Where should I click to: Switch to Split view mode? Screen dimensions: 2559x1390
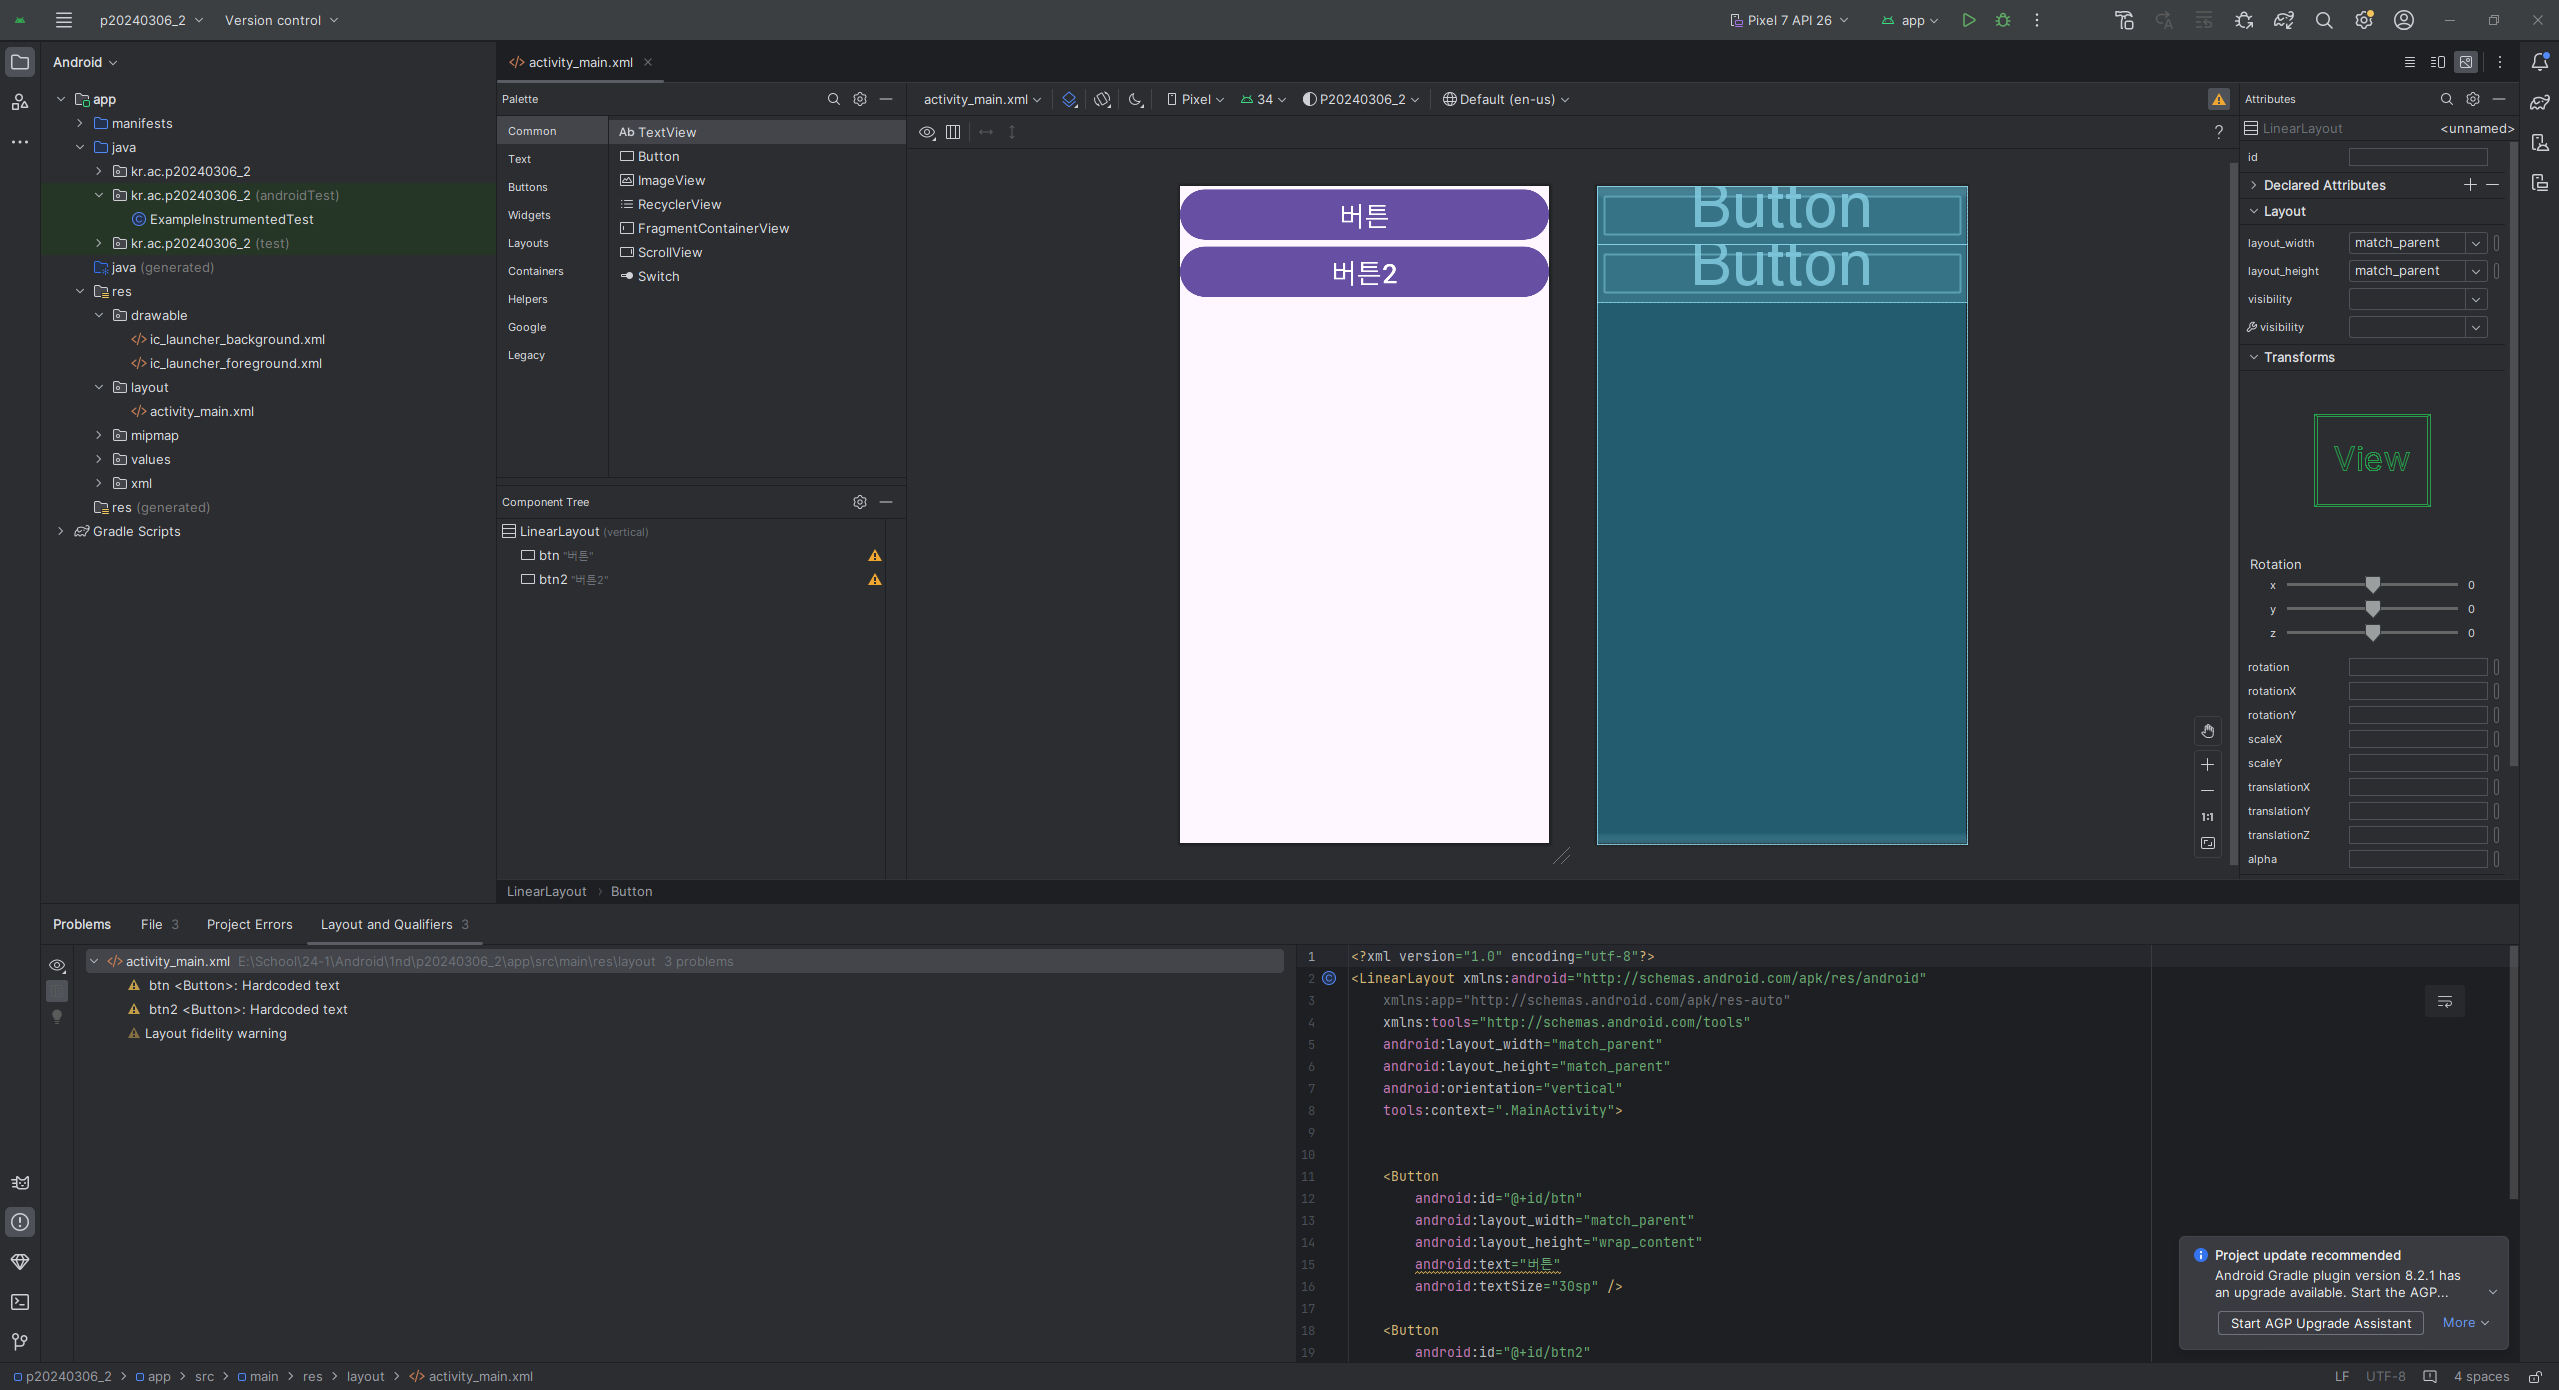[2437, 62]
